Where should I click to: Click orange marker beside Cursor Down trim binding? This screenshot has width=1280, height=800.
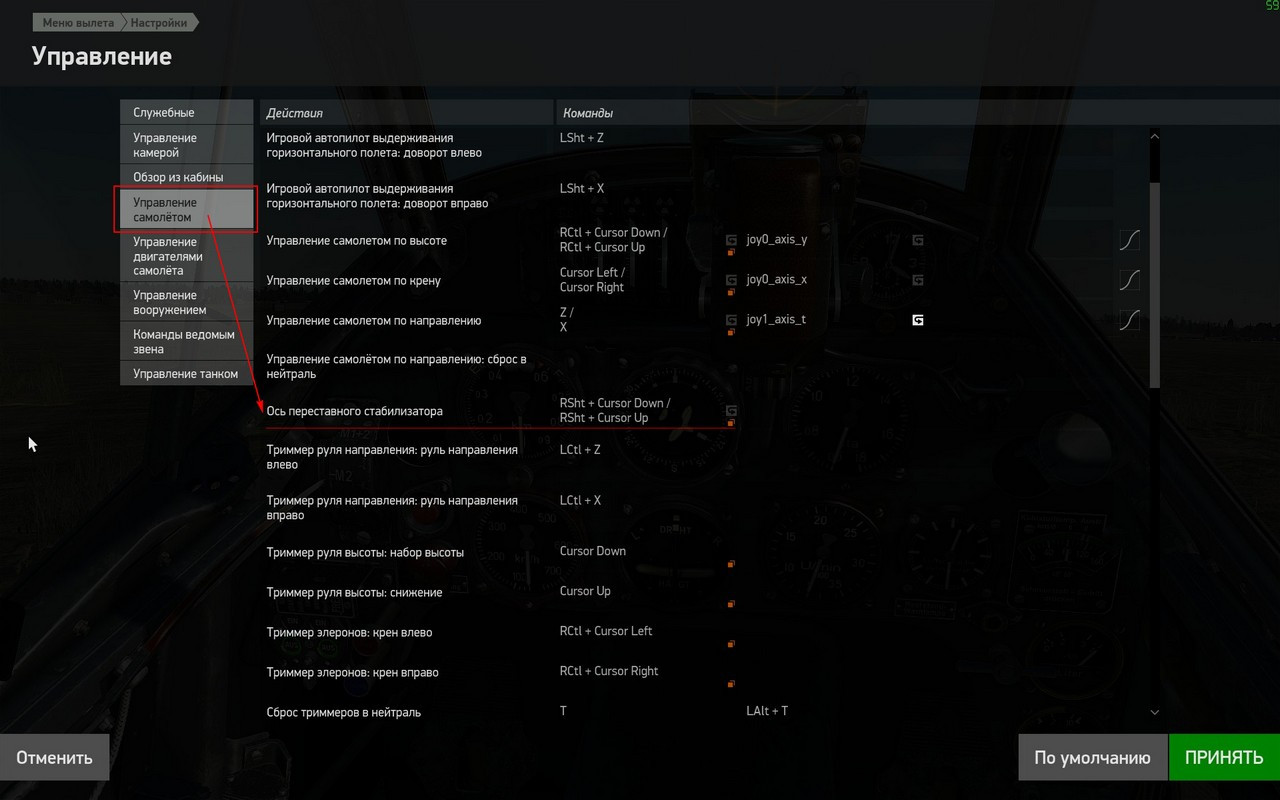coord(731,564)
